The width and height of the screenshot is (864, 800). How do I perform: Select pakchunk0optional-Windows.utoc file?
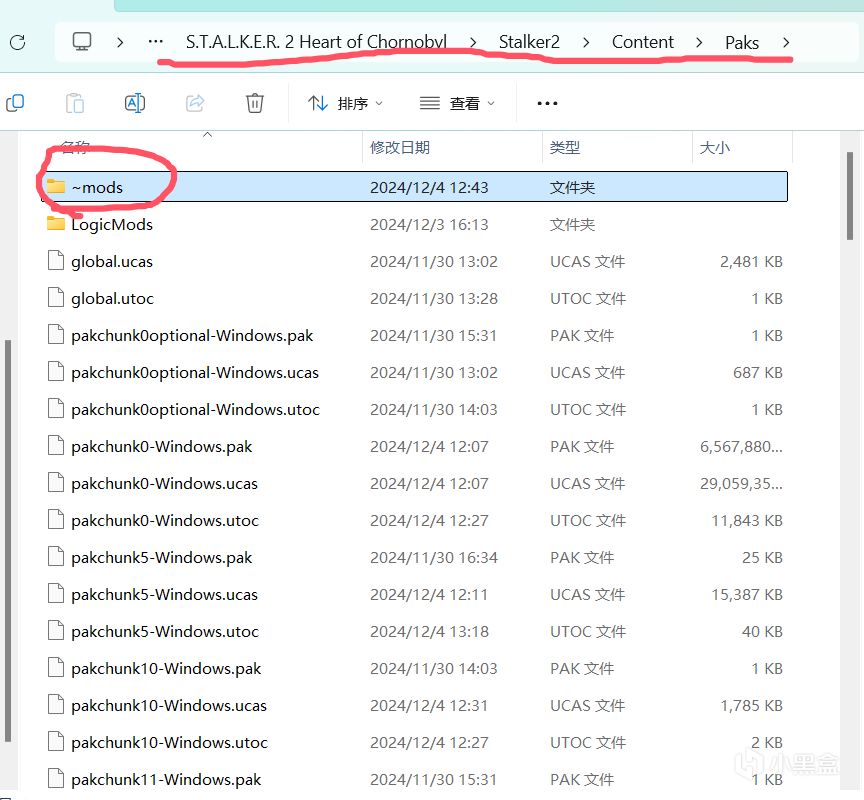(414, 409)
